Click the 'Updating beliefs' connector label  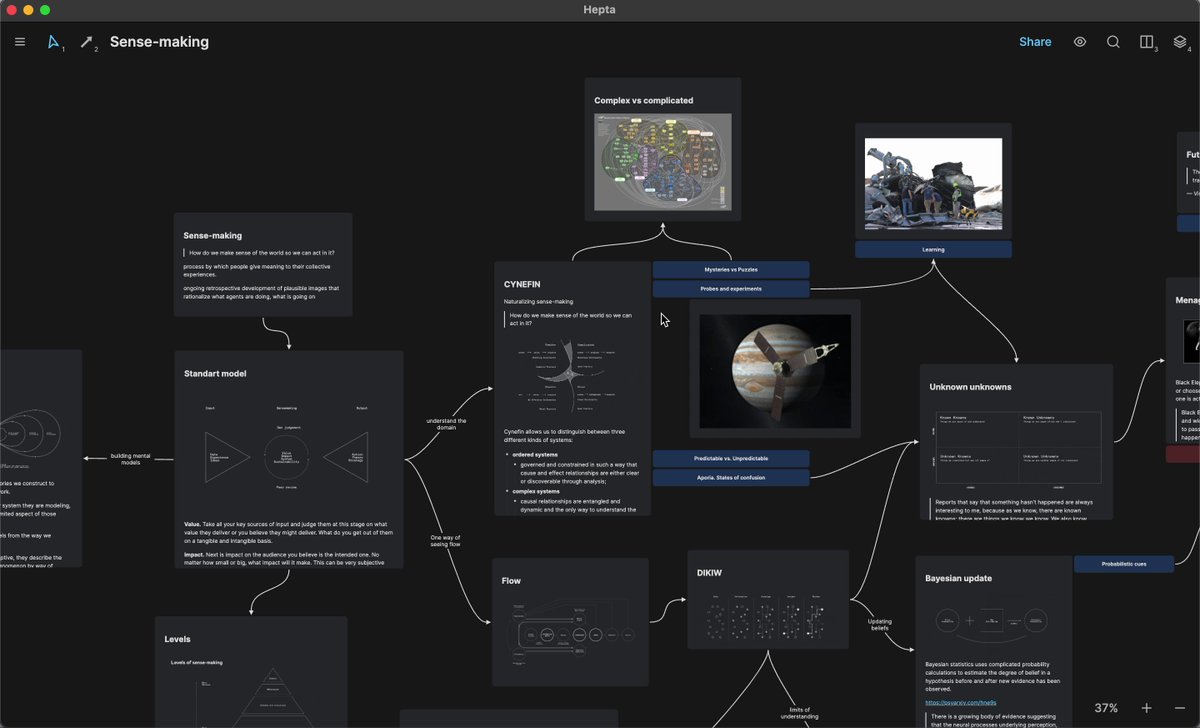[880, 625]
